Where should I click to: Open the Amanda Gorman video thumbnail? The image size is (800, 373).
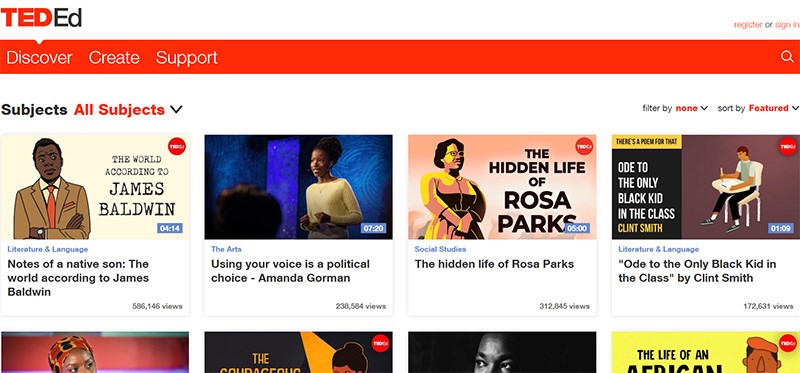click(298, 187)
